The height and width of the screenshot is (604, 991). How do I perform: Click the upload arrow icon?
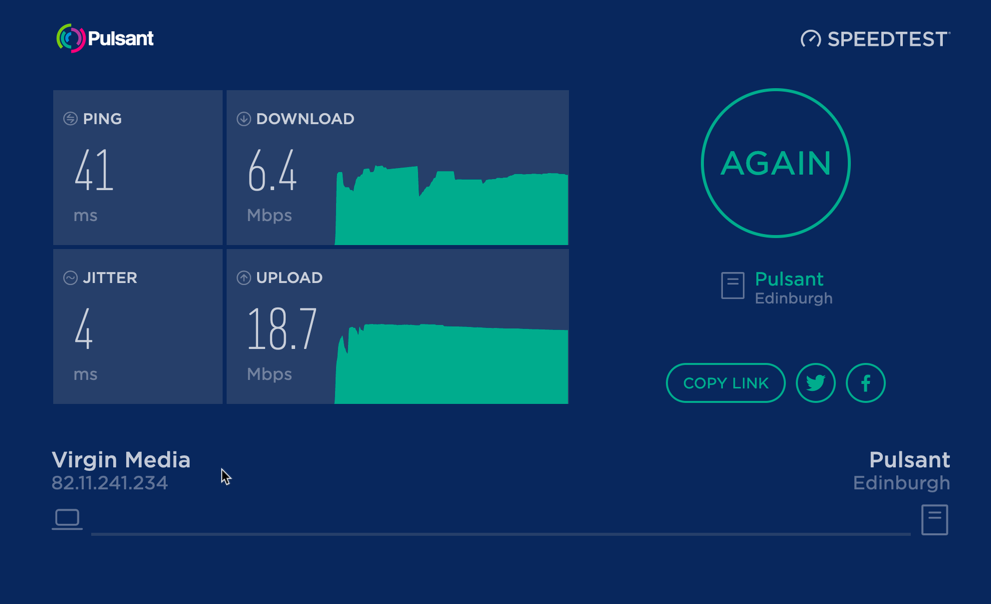243,278
